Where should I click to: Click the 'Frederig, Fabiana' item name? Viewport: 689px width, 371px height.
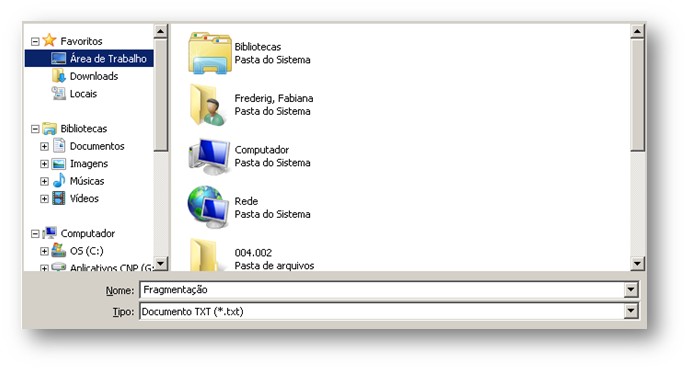tap(274, 98)
